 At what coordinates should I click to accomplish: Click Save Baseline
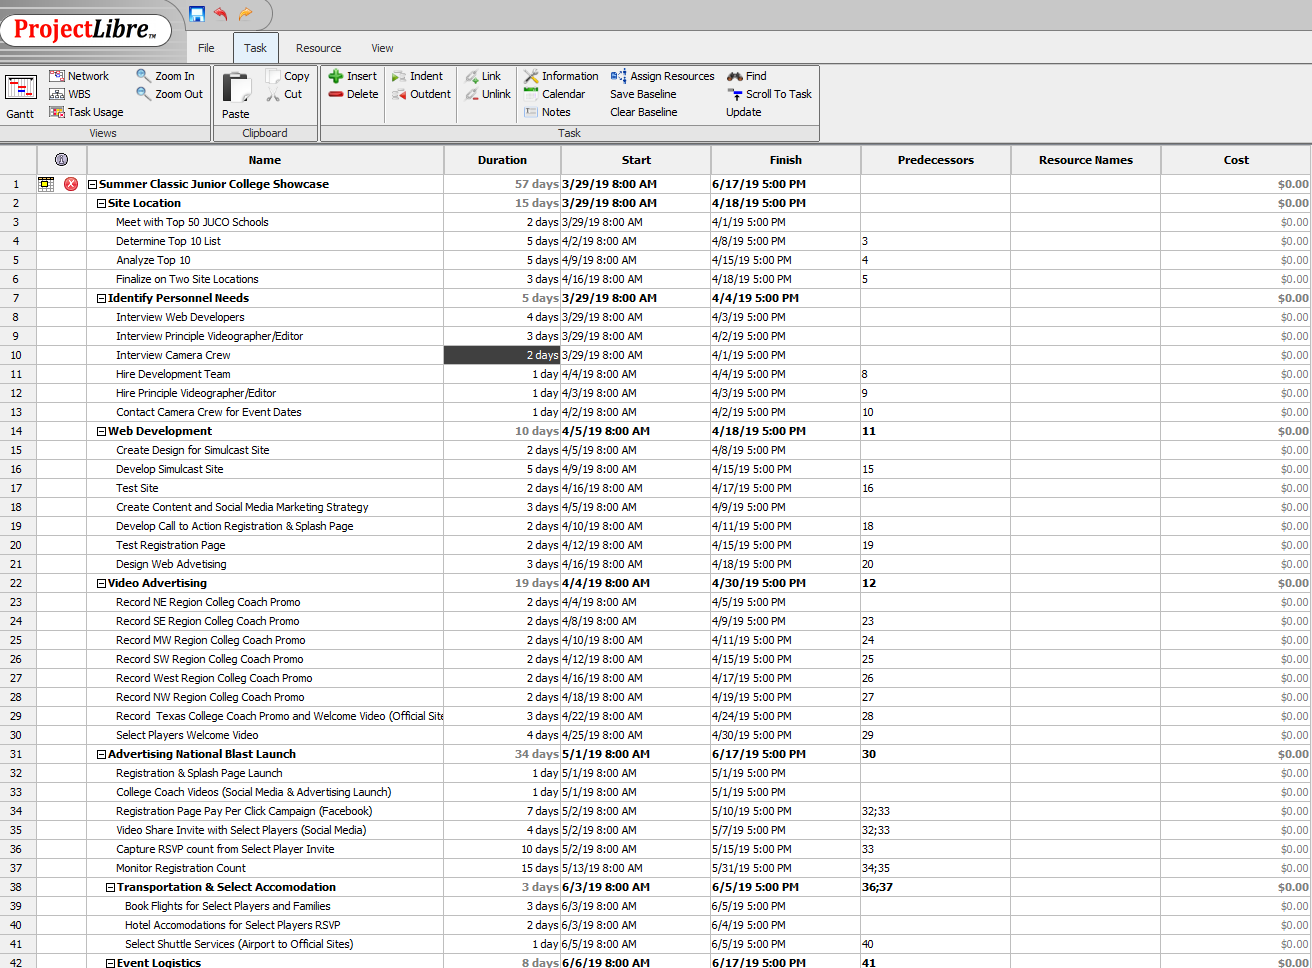(x=643, y=94)
